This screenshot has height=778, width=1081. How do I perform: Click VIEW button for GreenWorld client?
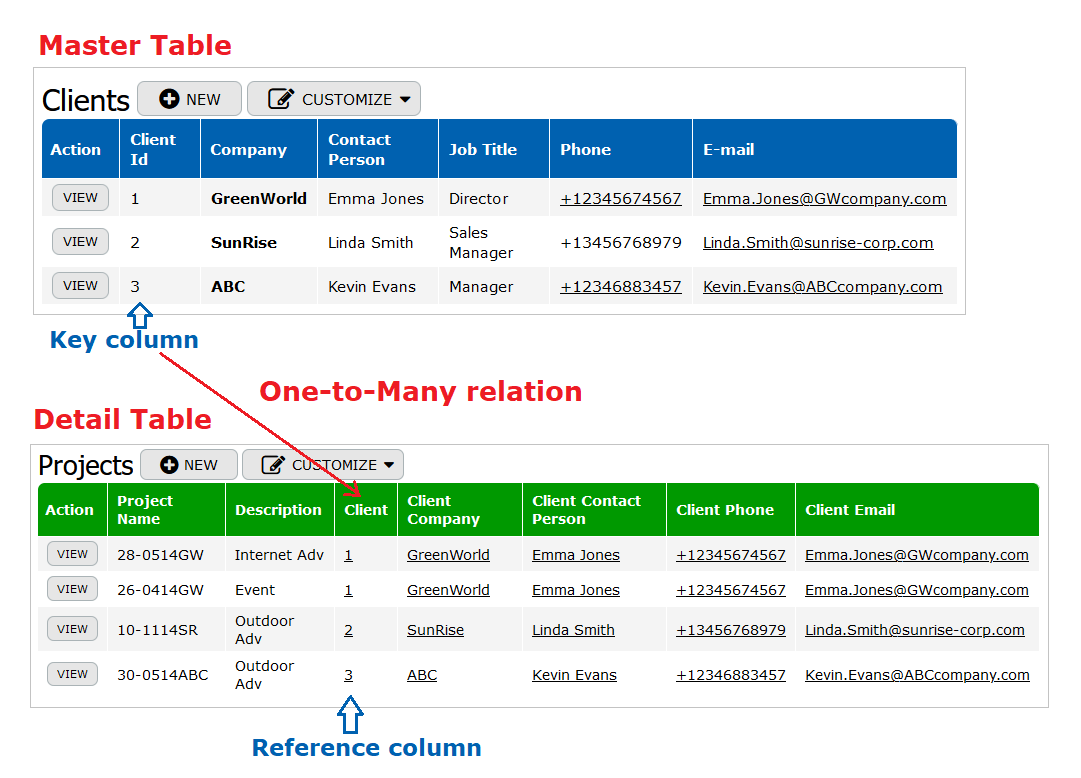(80, 198)
